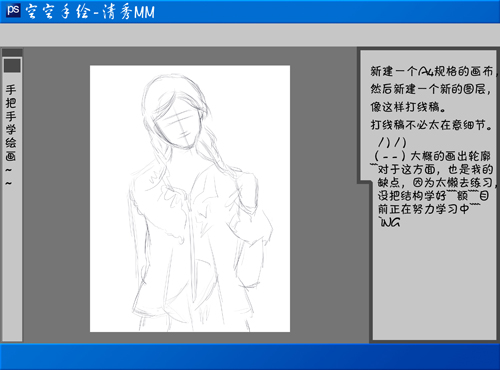Click the sentence 打线稿不必太在意细节。
500x370 pixels.
431,125
